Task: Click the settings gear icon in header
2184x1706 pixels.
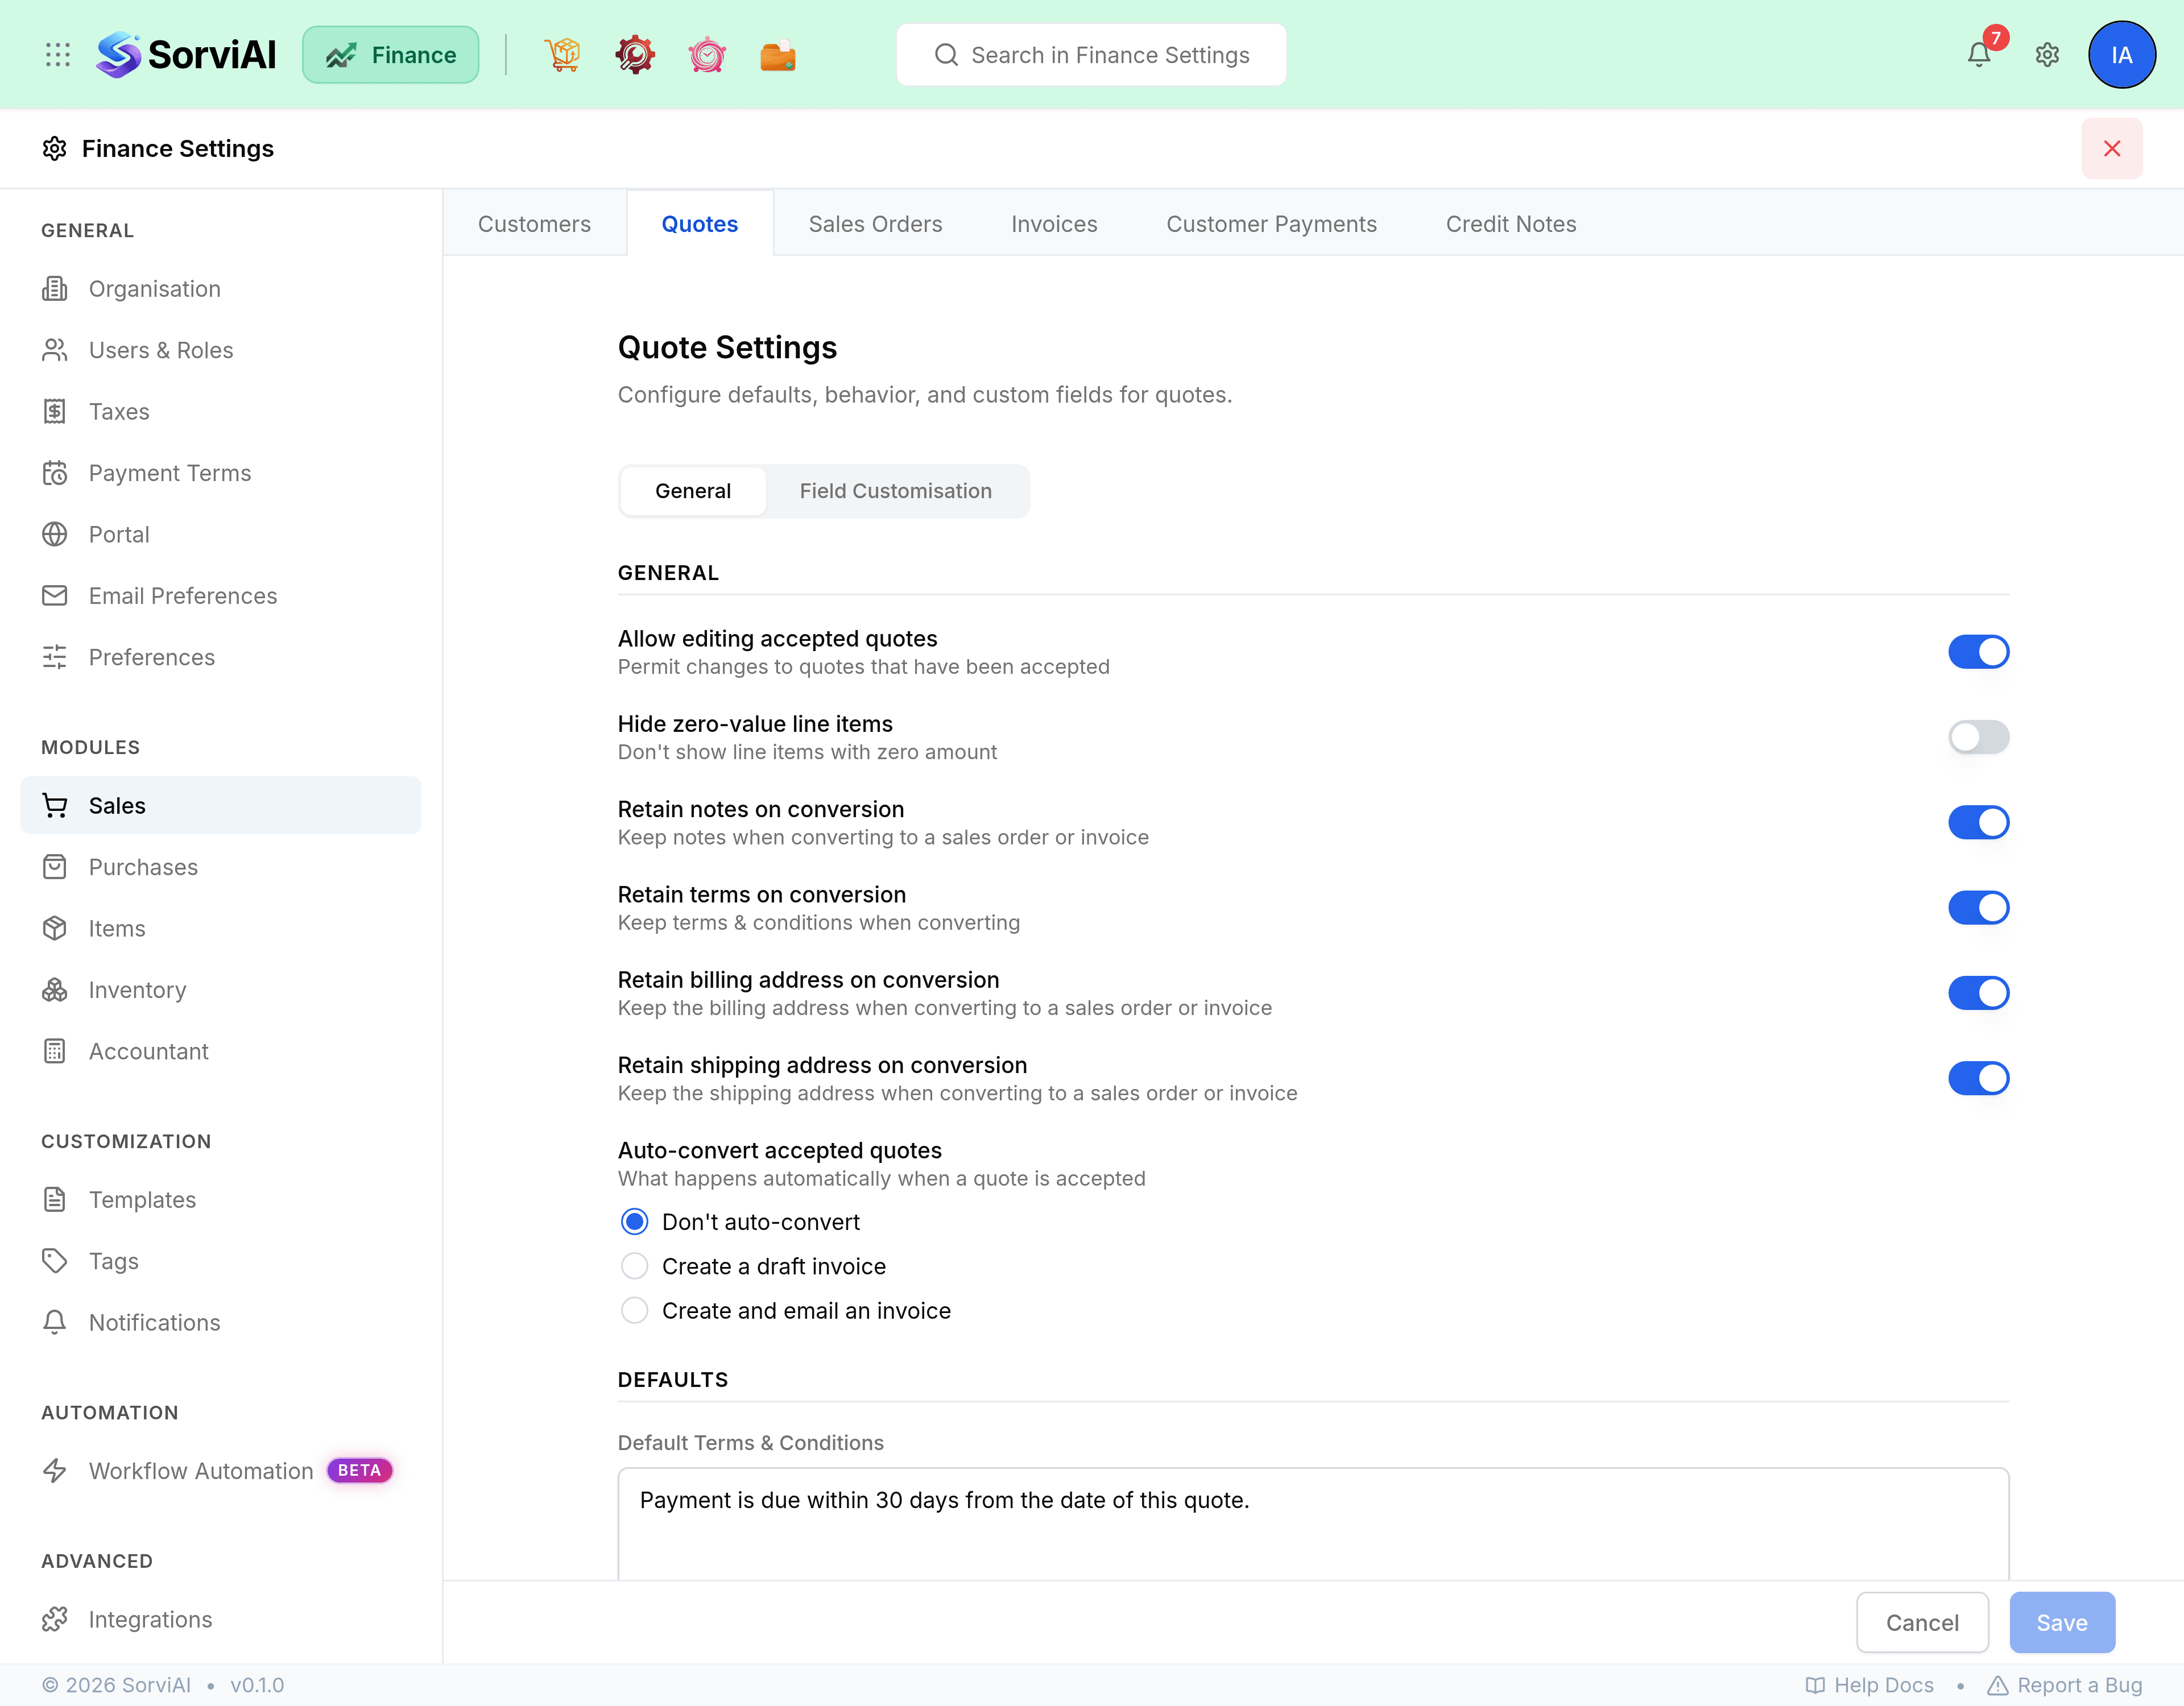Action: click(2047, 55)
